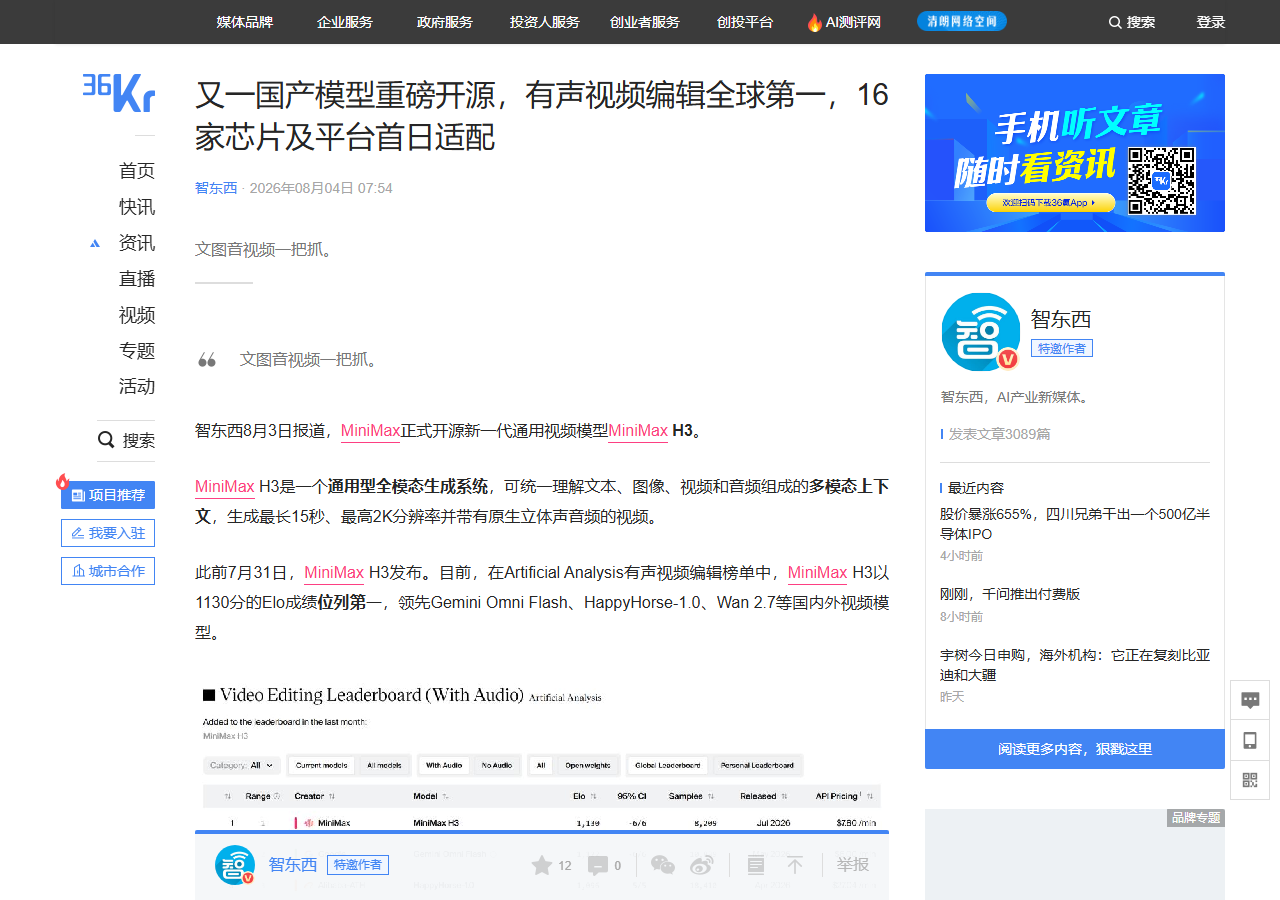Click MiniMax link before H3发布

click(x=334, y=573)
